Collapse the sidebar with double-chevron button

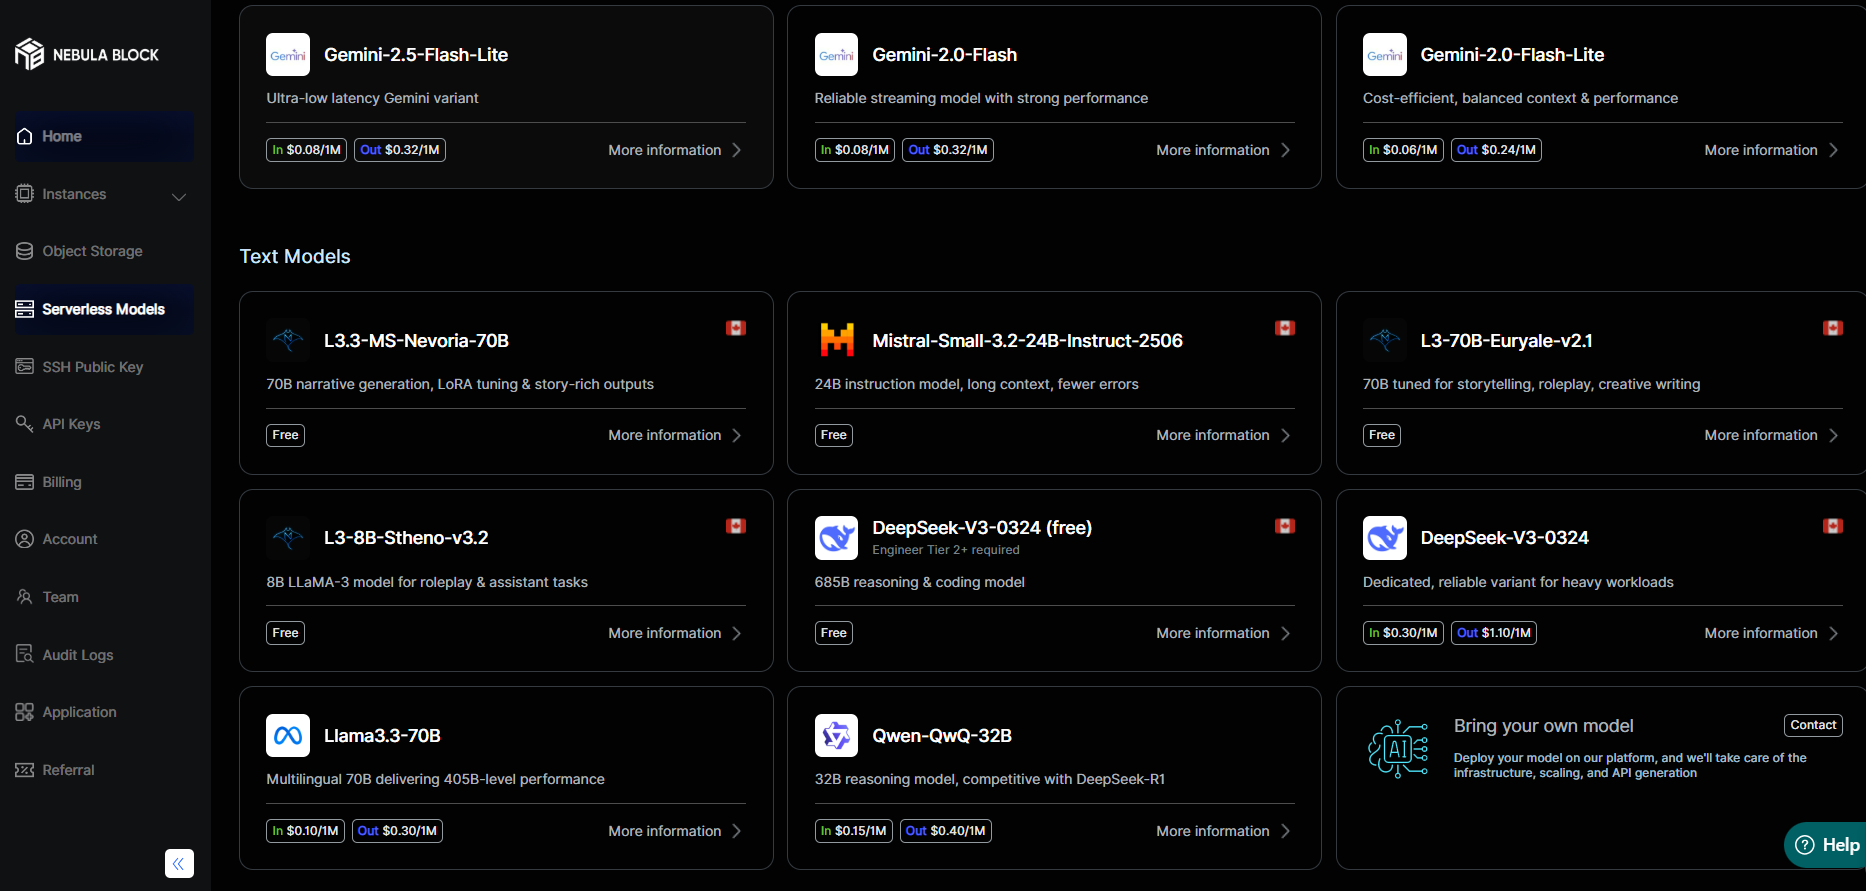point(179,863)
